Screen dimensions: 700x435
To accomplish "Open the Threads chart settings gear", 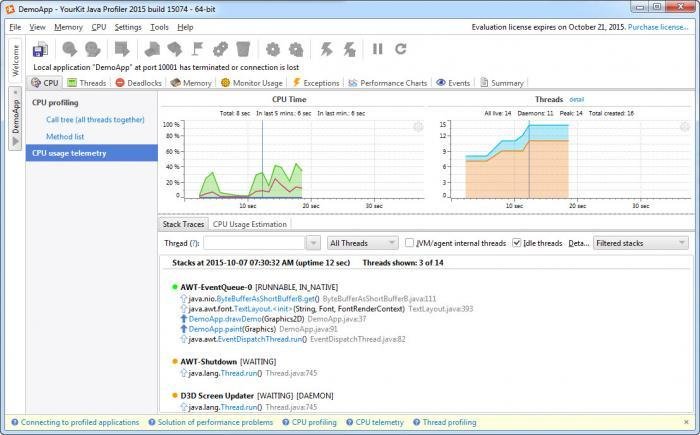I will point(684,127).
